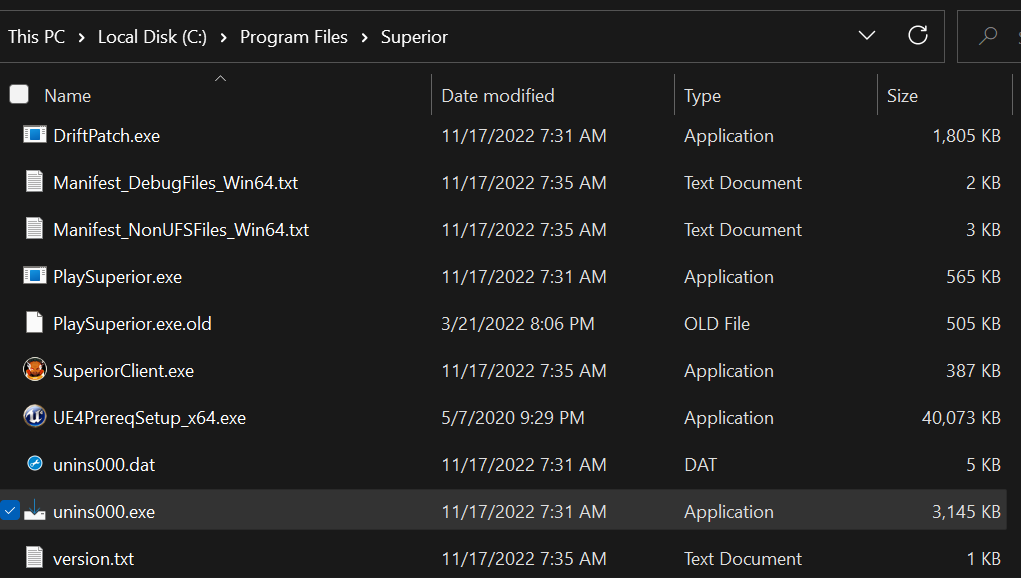Screen dimensions: 1021x578
Task: Navigate to Local Disk (C:) breadcrumb
Action: click(152, 37)
